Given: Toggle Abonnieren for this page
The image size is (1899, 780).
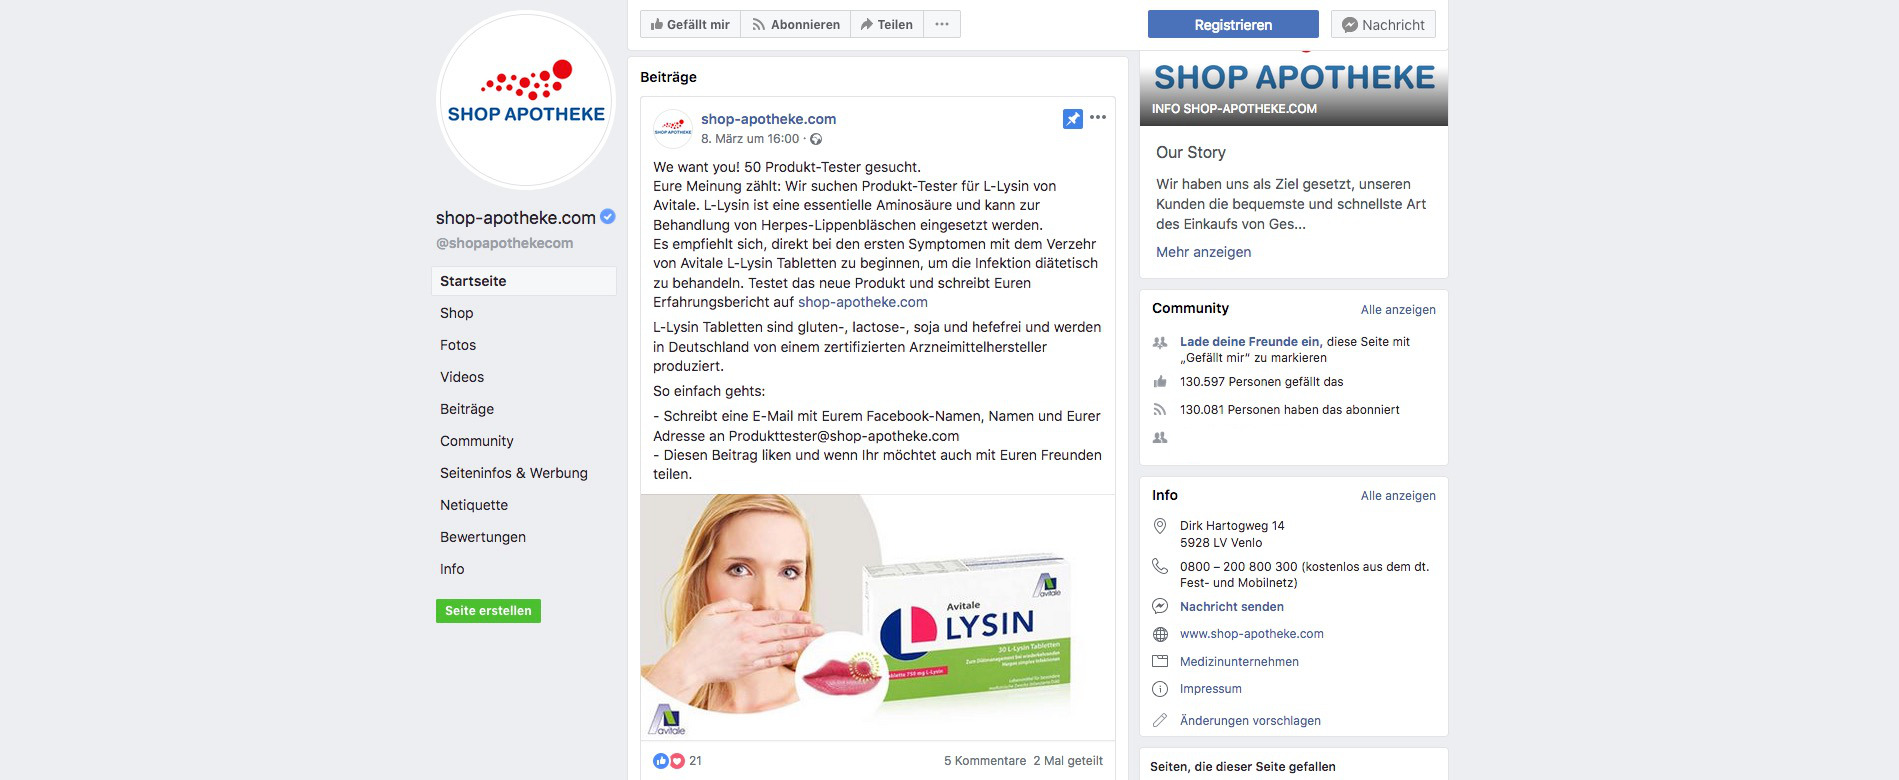Looking at the screenshot, I should (x=796, y=24).
